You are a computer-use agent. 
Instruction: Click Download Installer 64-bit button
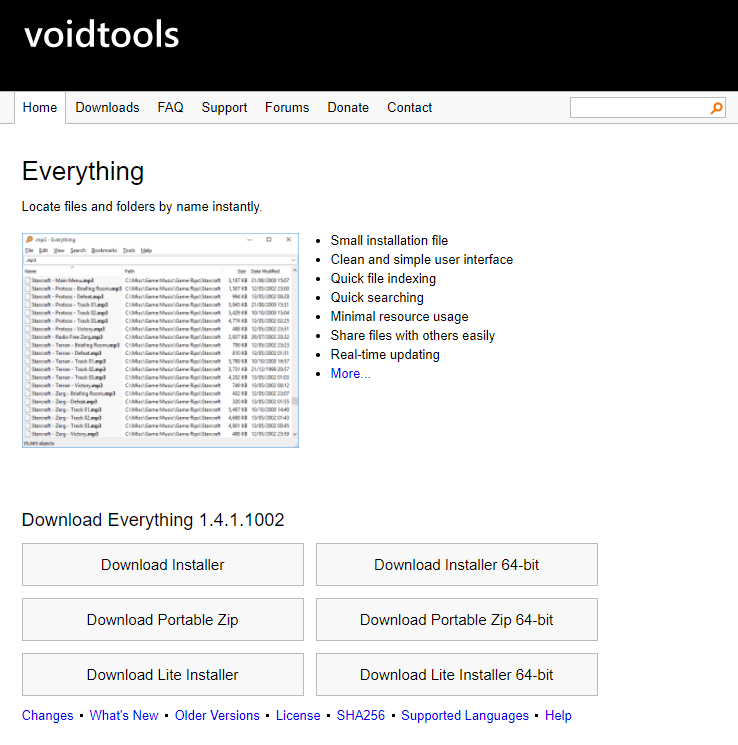tap(457, 564)
